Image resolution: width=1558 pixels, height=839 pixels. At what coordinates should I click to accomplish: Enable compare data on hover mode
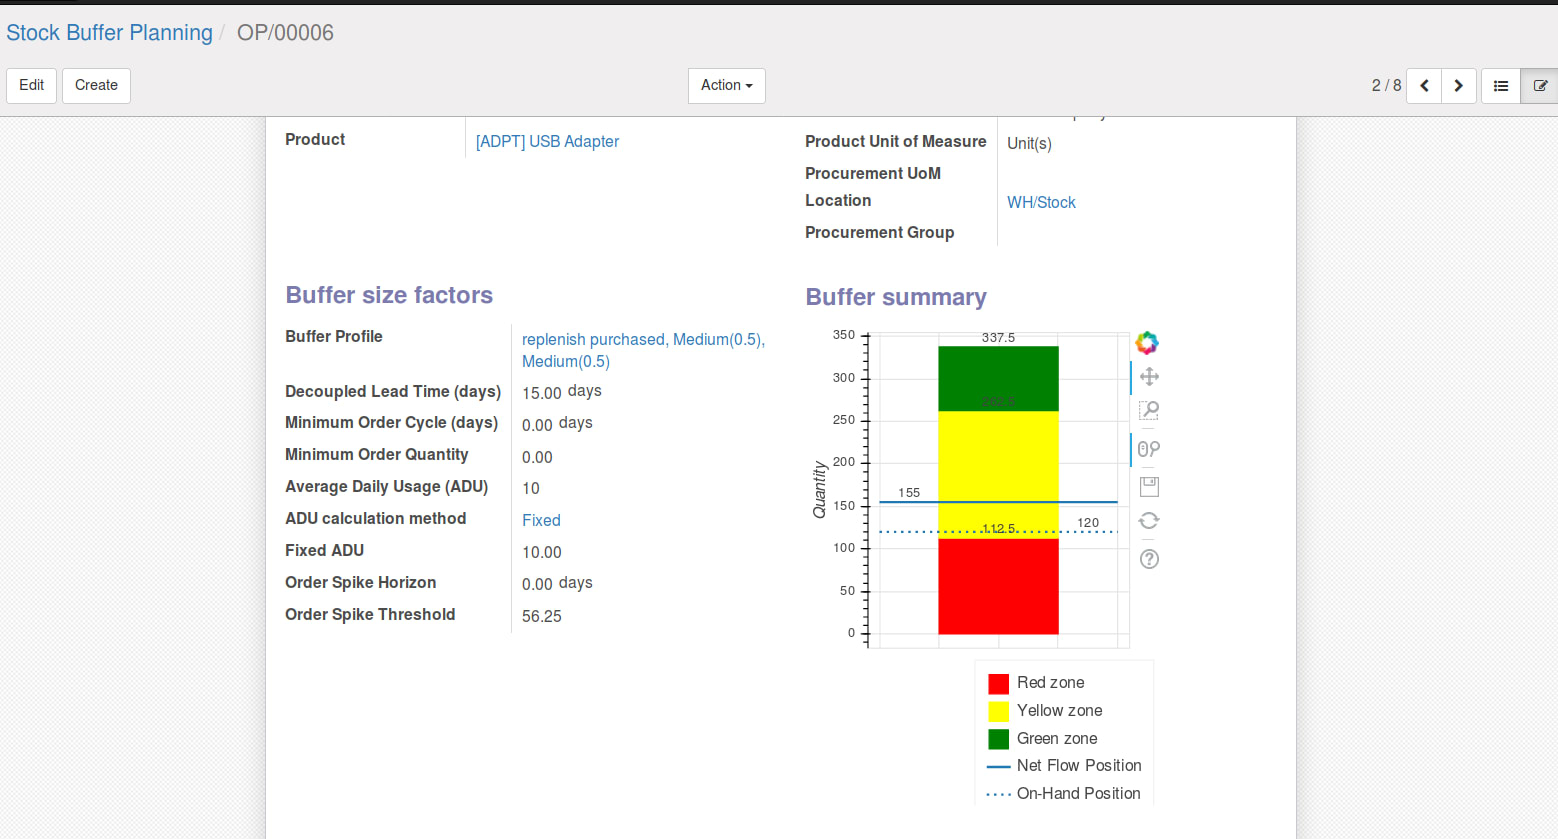click(x=1148, y=449)
